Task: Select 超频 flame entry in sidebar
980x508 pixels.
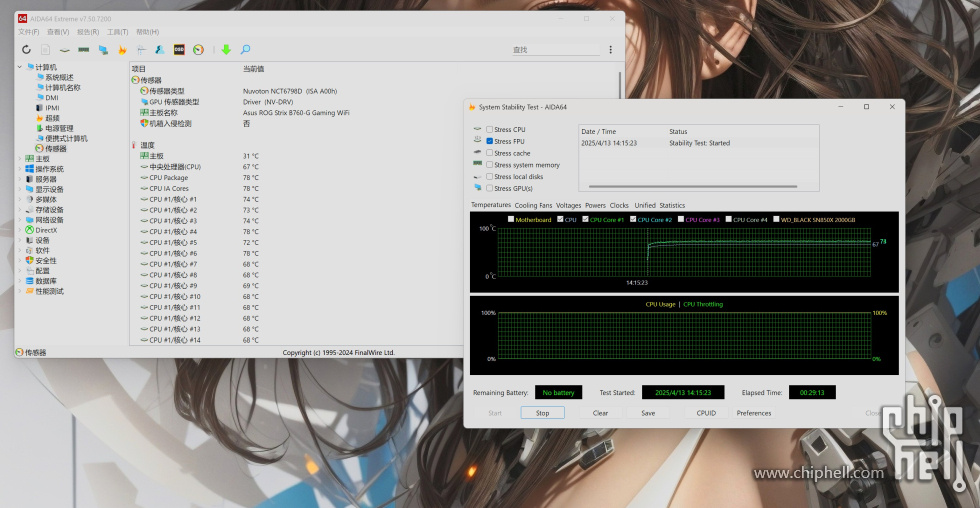Action: click(x=52, y=118)
